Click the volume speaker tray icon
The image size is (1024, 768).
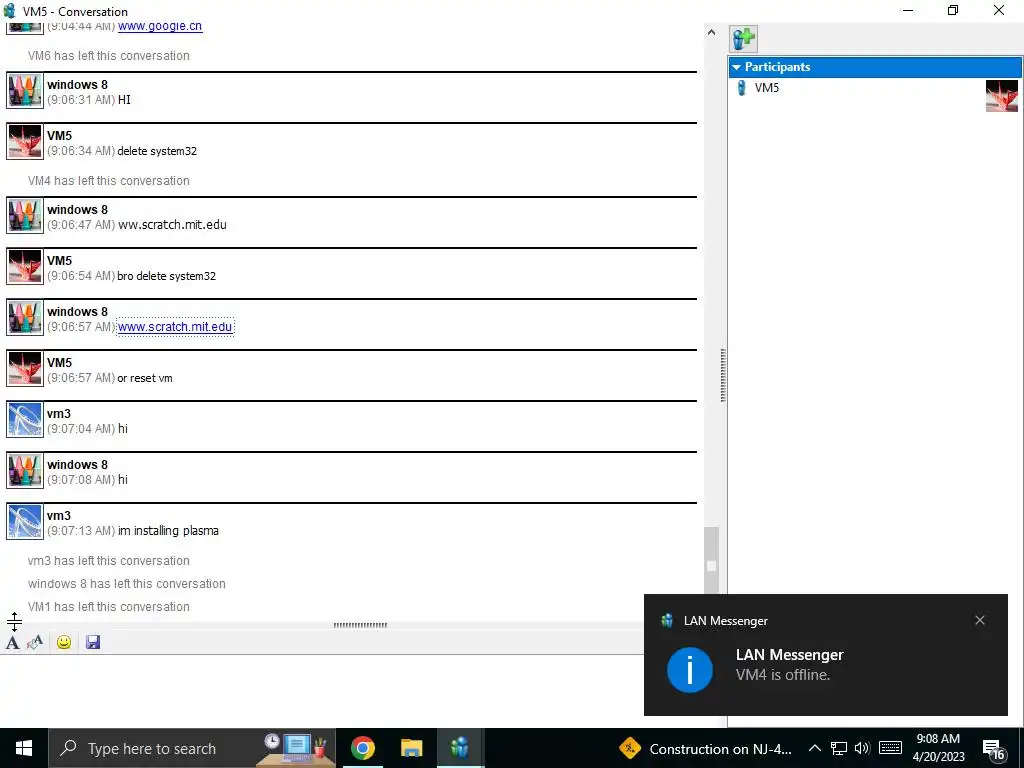point(862,748)
